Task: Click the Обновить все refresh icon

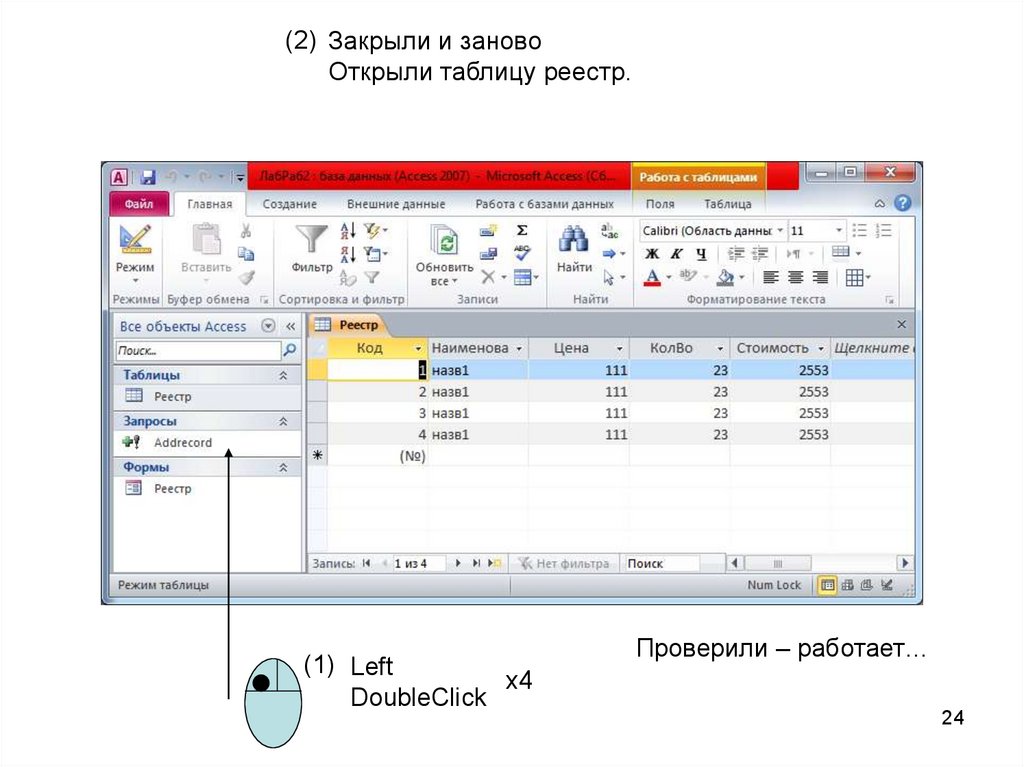Action: coord(444,241)
